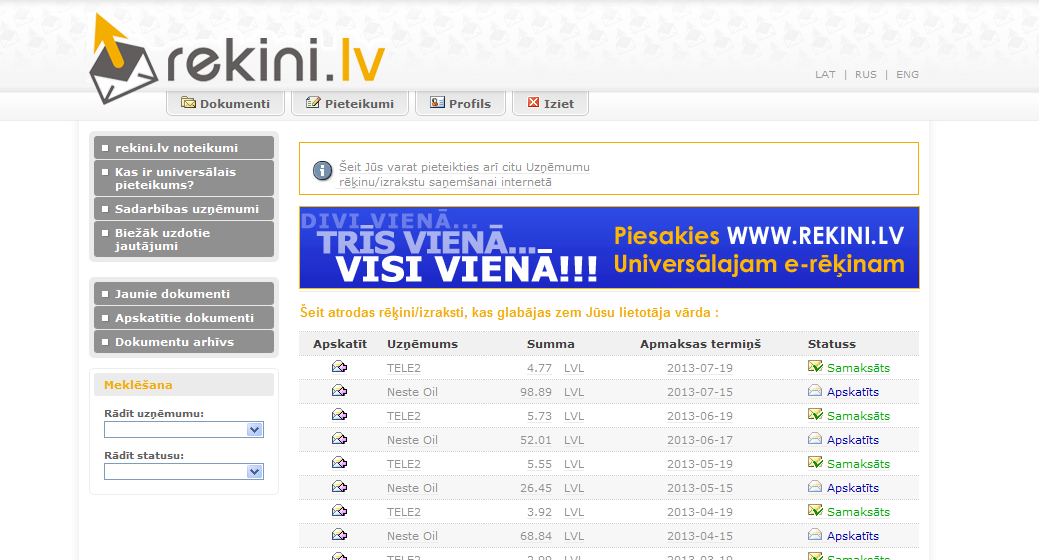This screenshot has height=560, width=1039.
Task: Click Samaksāts status for 2013-06-19 row
Action: click(x=858, y=416)
